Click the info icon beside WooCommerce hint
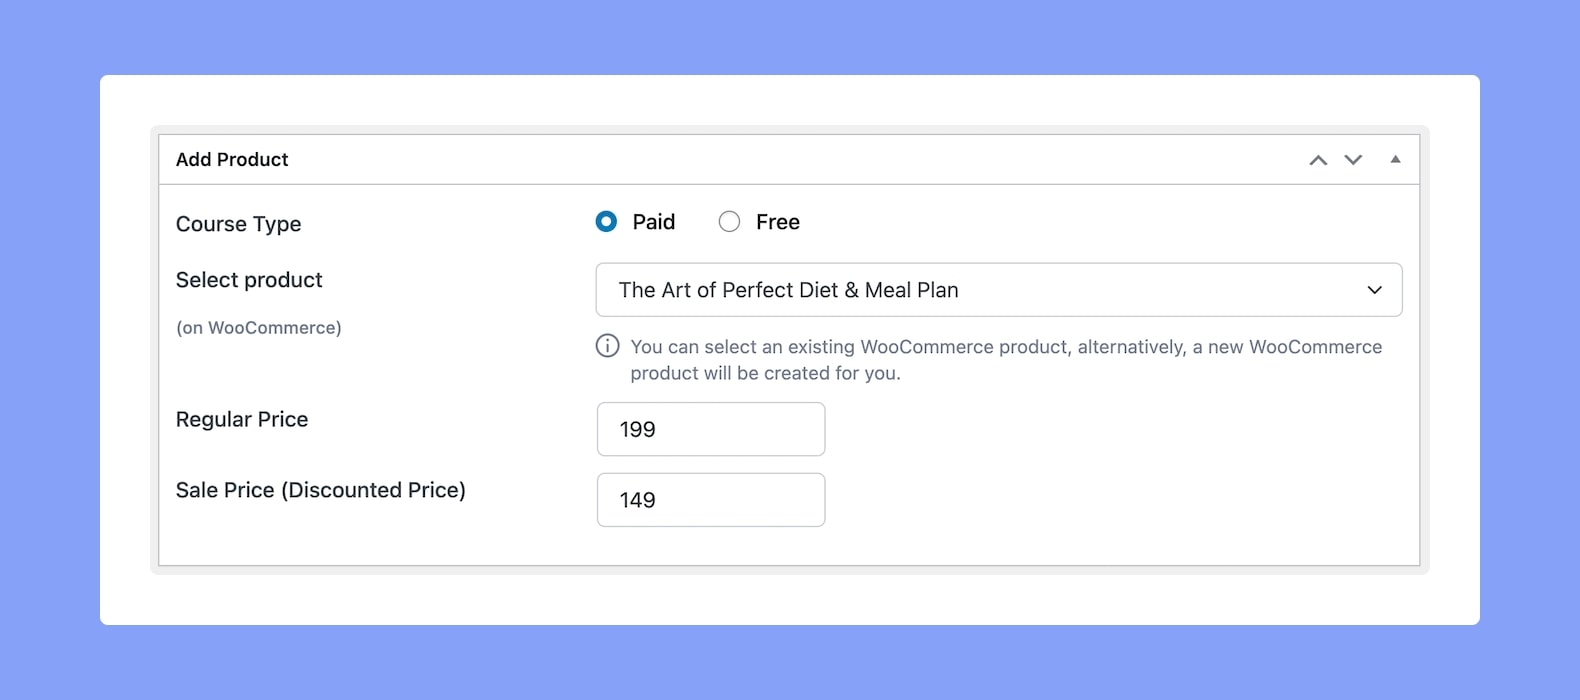1580x700 pixels. click(607, 346)
